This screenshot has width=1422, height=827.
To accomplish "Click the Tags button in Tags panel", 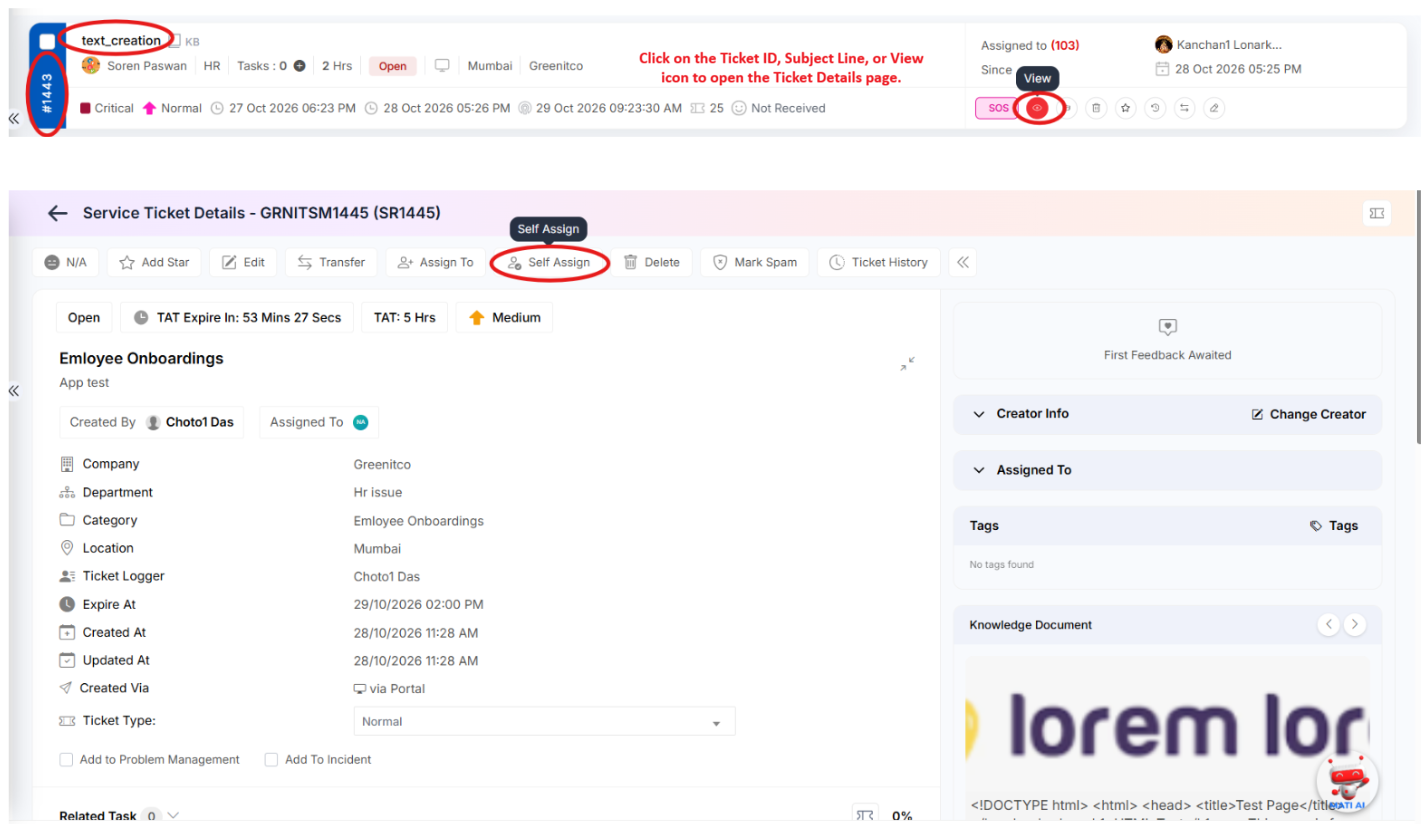I will (1334, 526).
